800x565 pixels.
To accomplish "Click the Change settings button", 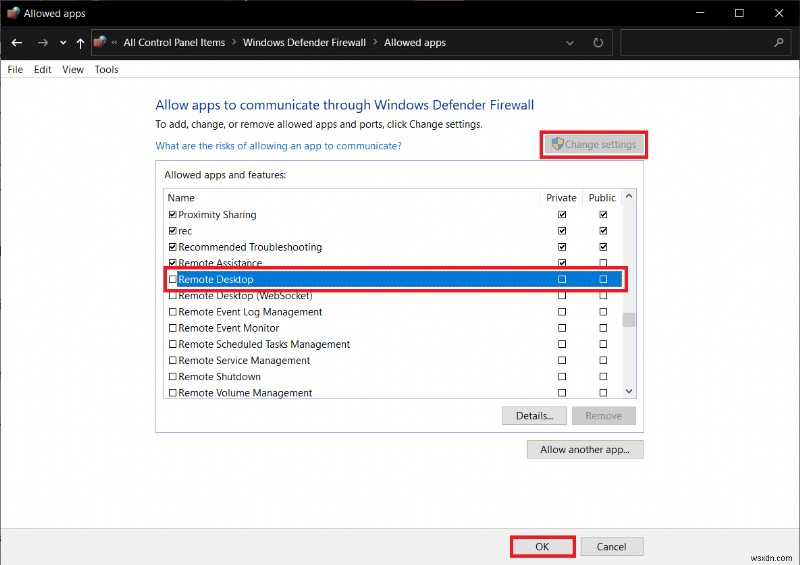I will pyautogui.click(x=594, y=144).
